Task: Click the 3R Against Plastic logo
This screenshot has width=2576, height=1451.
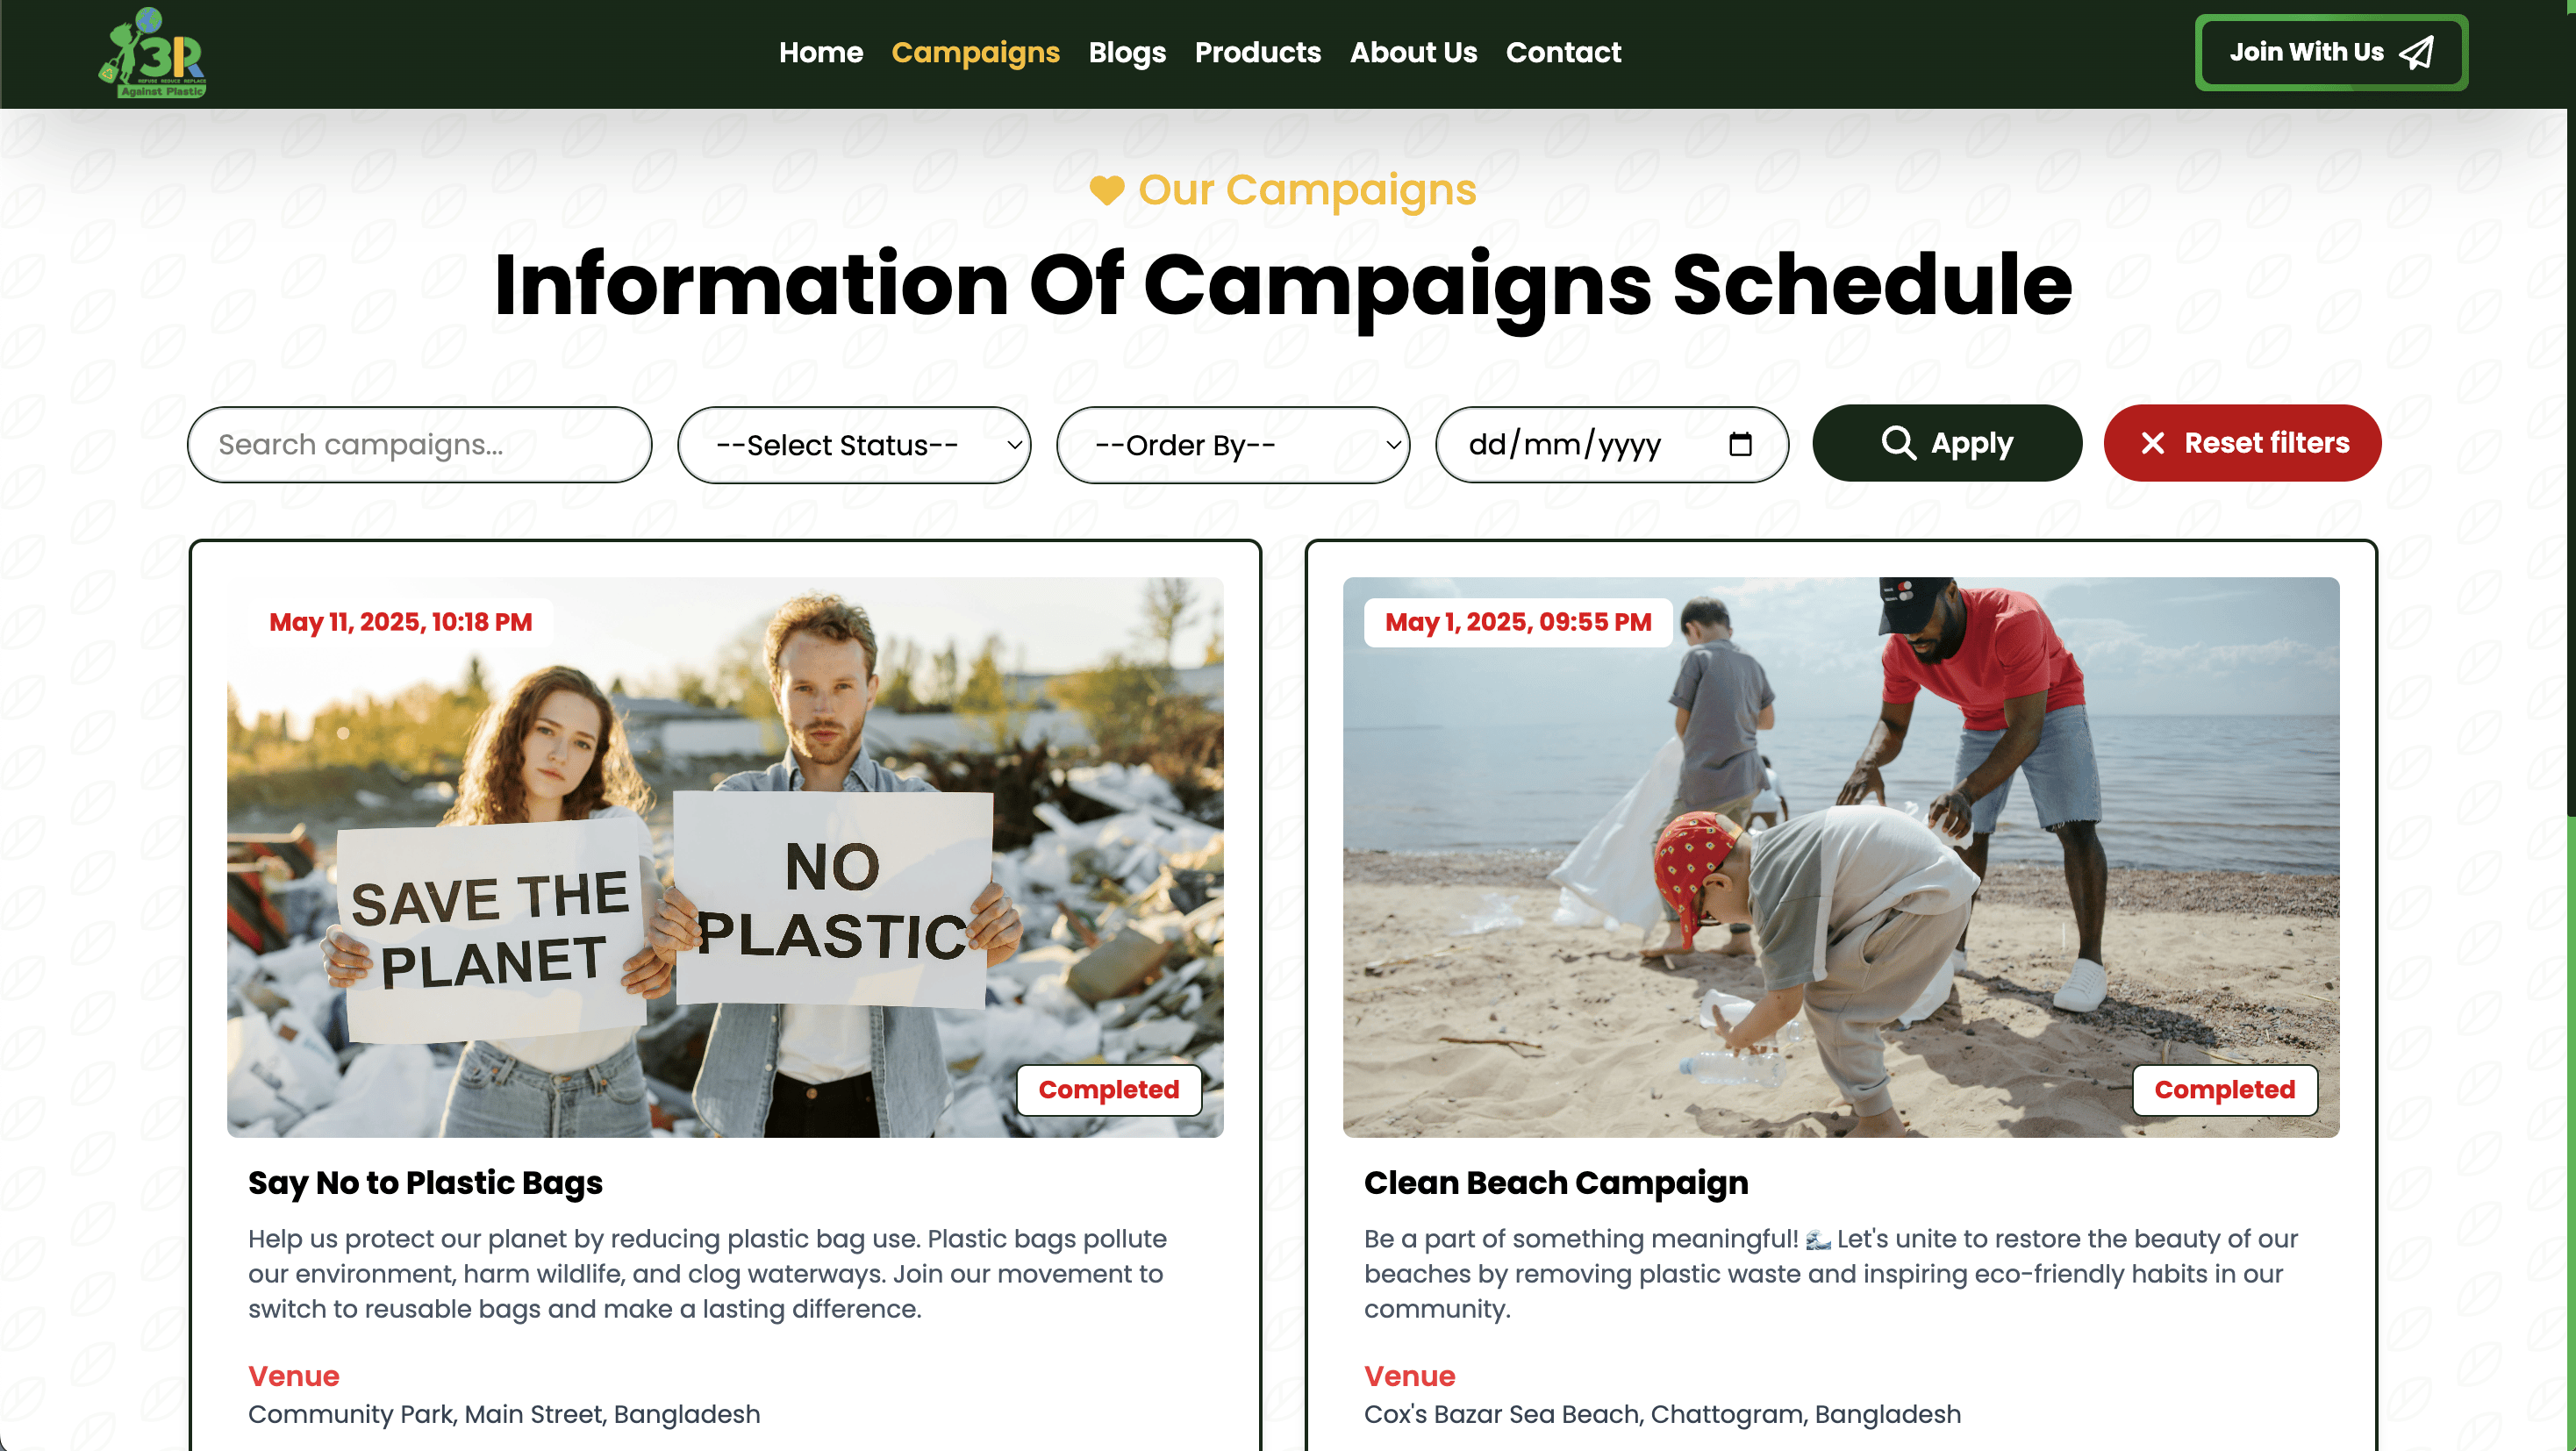Action: [152, 53]
